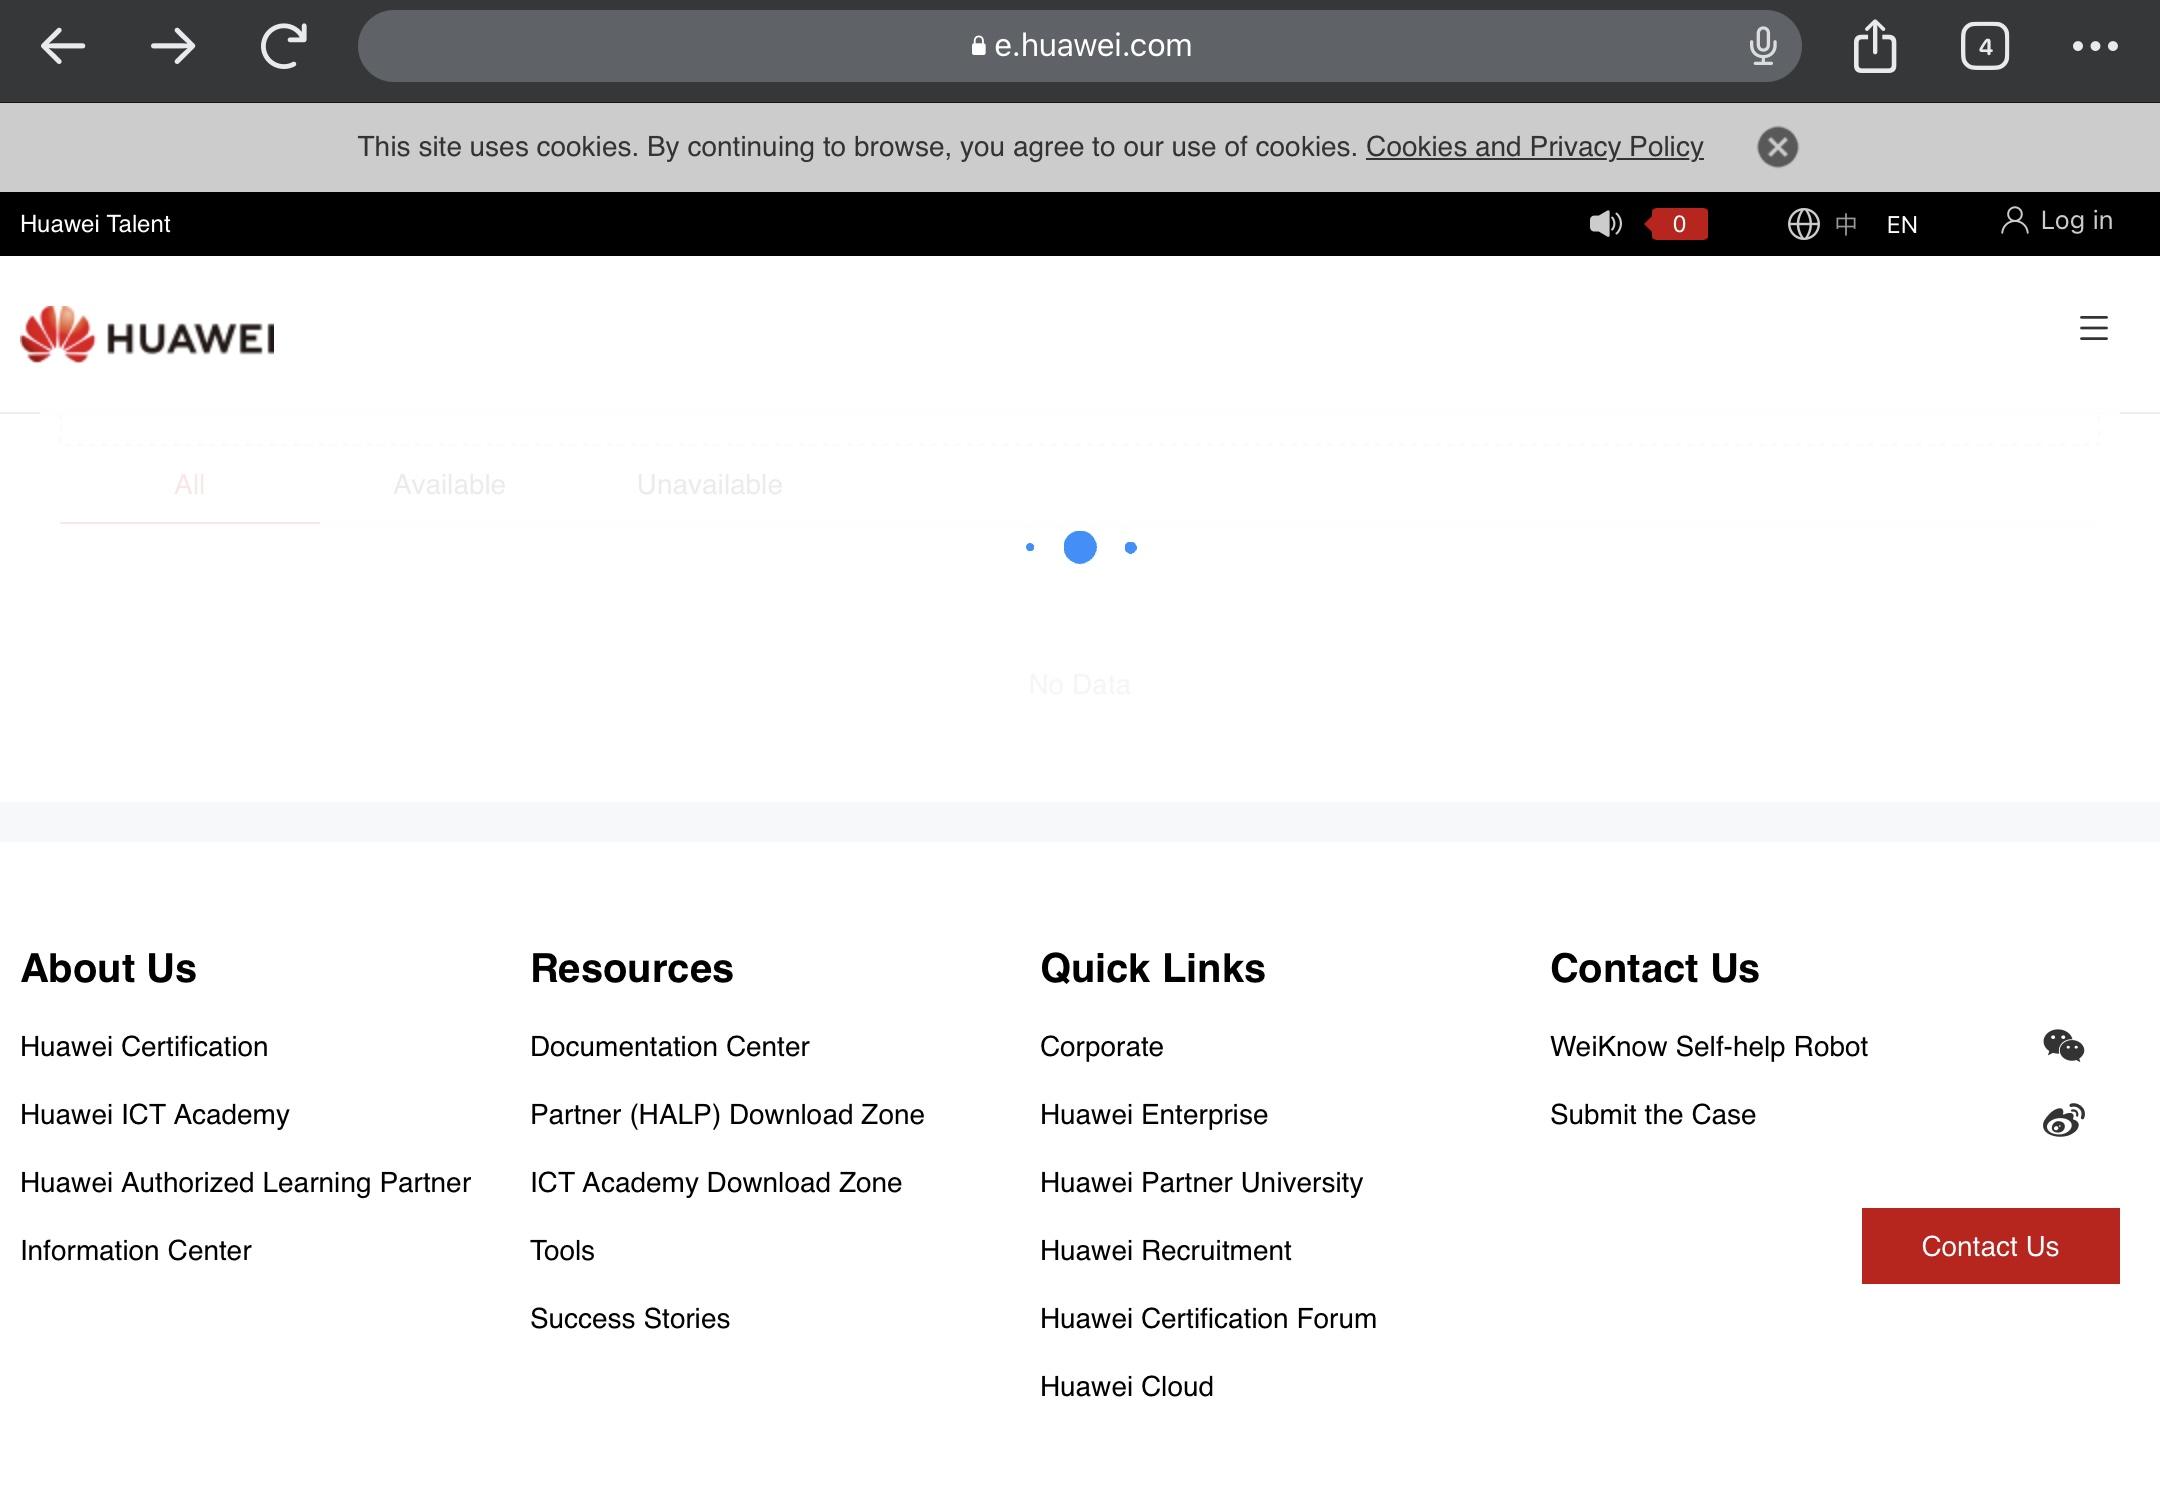Open the Cookies and Privacy Policy link
Screen dimensions: 2160x1491
[x=1534, y=147]
